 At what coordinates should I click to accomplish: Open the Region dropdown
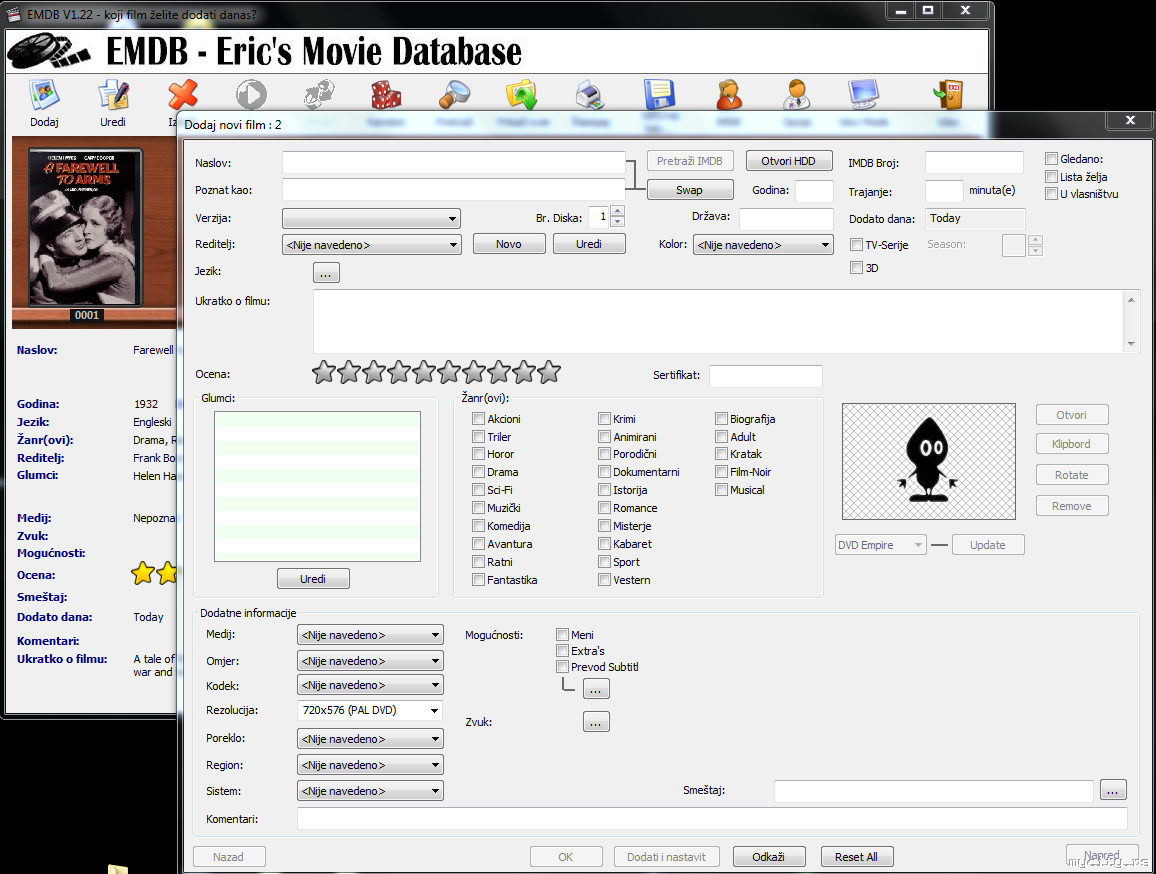tap(370, 765)
